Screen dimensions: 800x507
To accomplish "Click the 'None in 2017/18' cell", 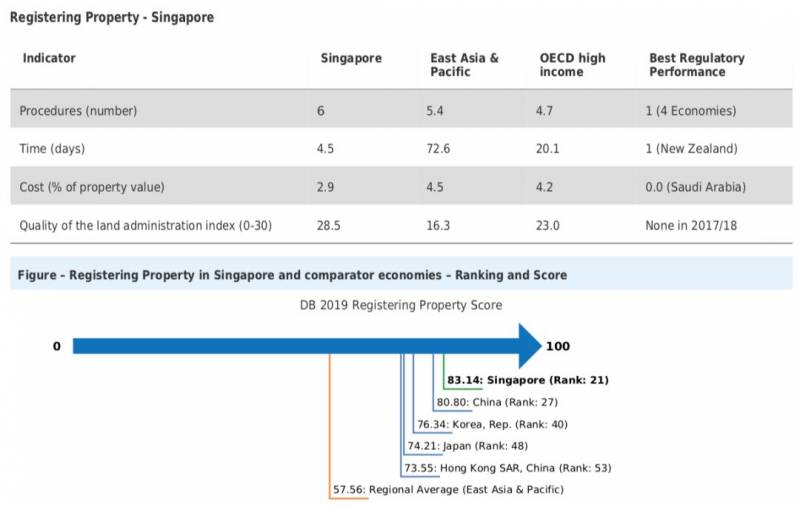I will (693, 226).
